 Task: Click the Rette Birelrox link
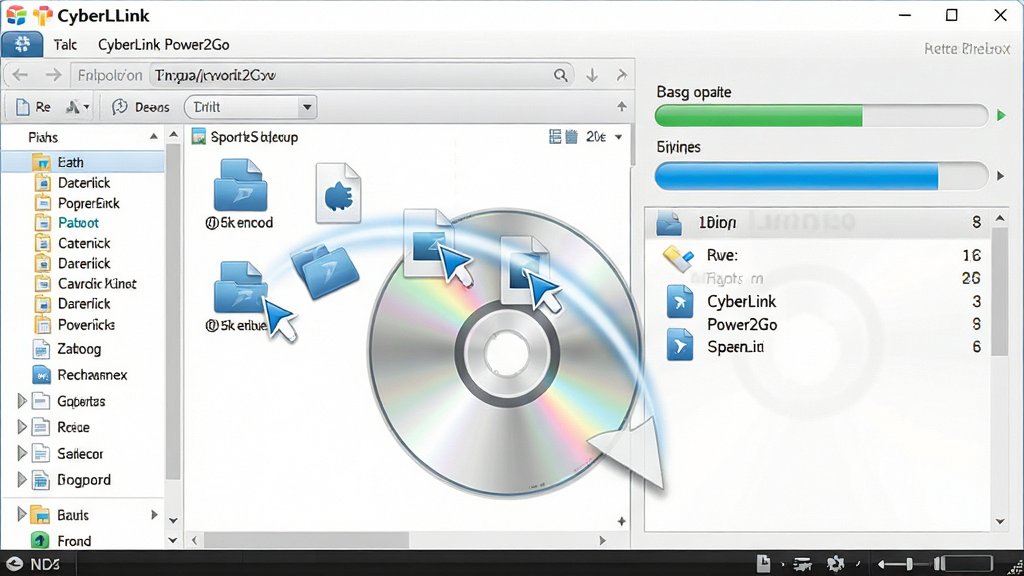coord(967,48)
